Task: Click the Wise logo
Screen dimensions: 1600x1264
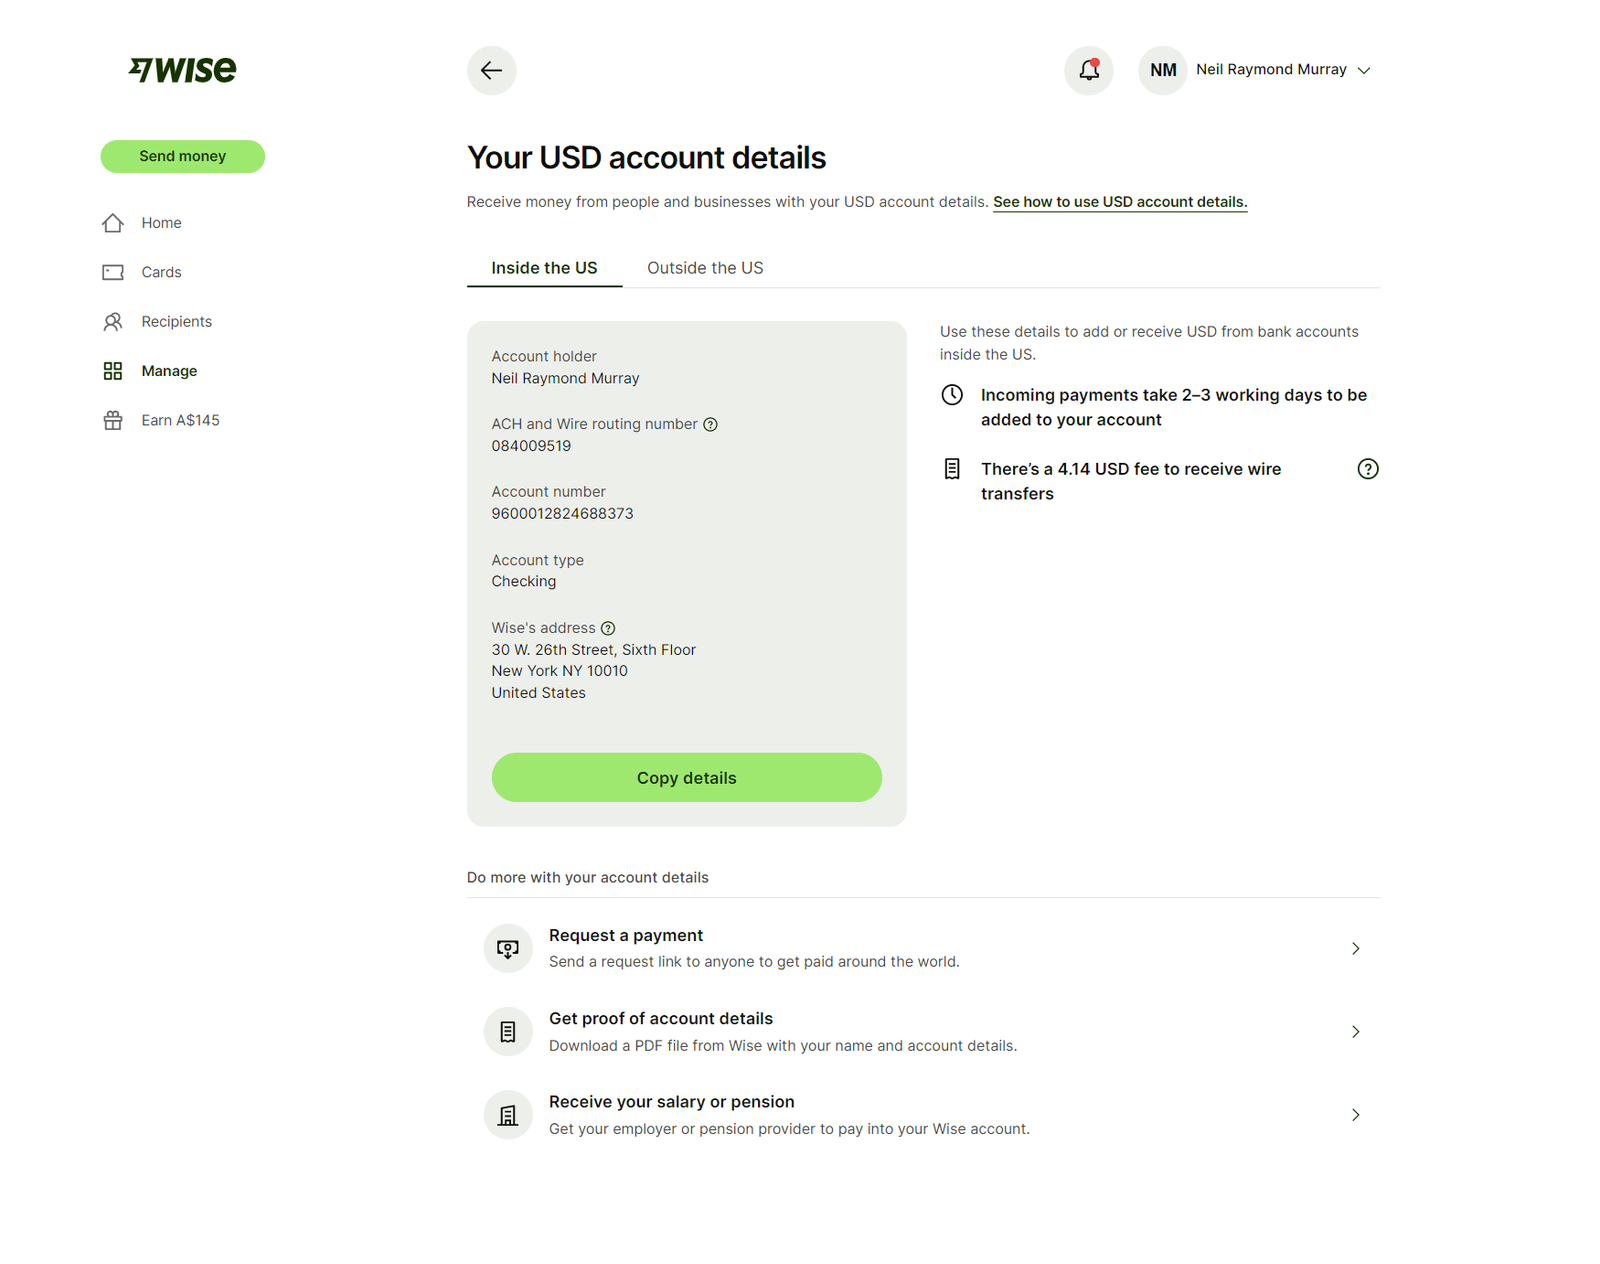Action: pos(182,69)
